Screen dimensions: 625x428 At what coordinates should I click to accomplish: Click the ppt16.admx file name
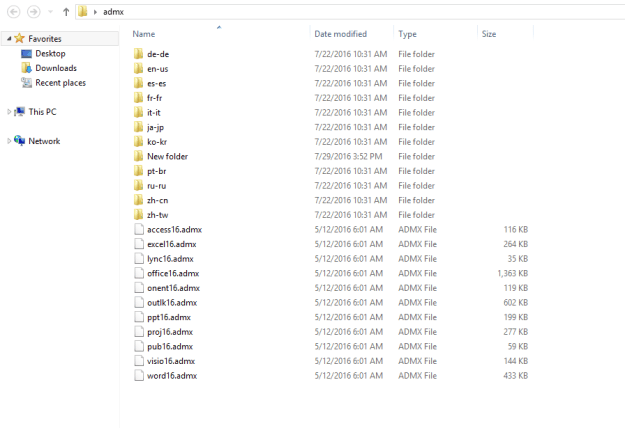169,317
